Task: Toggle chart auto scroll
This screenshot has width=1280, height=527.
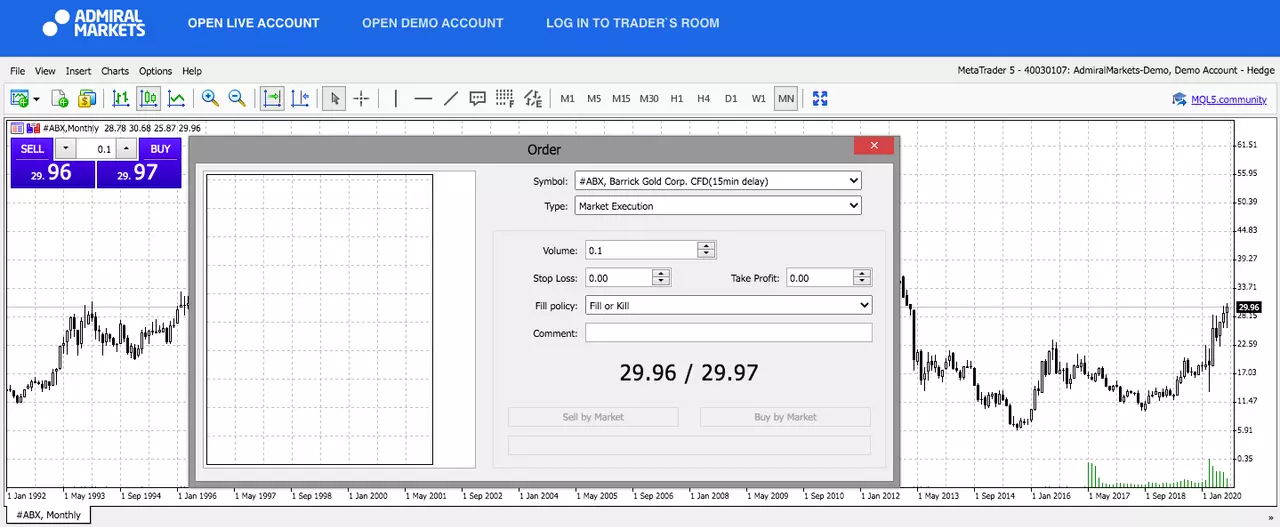Action: click(x=272, y=98)
